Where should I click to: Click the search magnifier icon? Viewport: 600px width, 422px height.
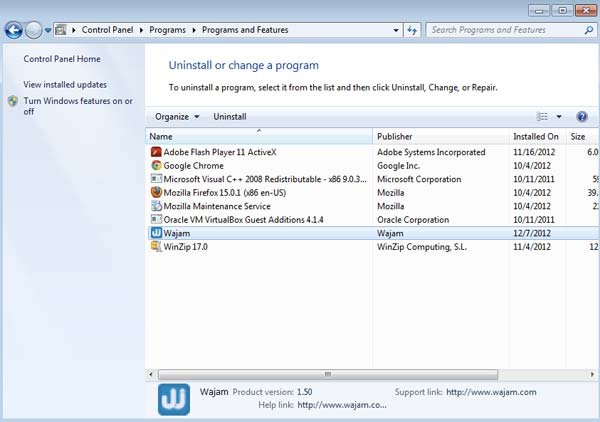589,30
